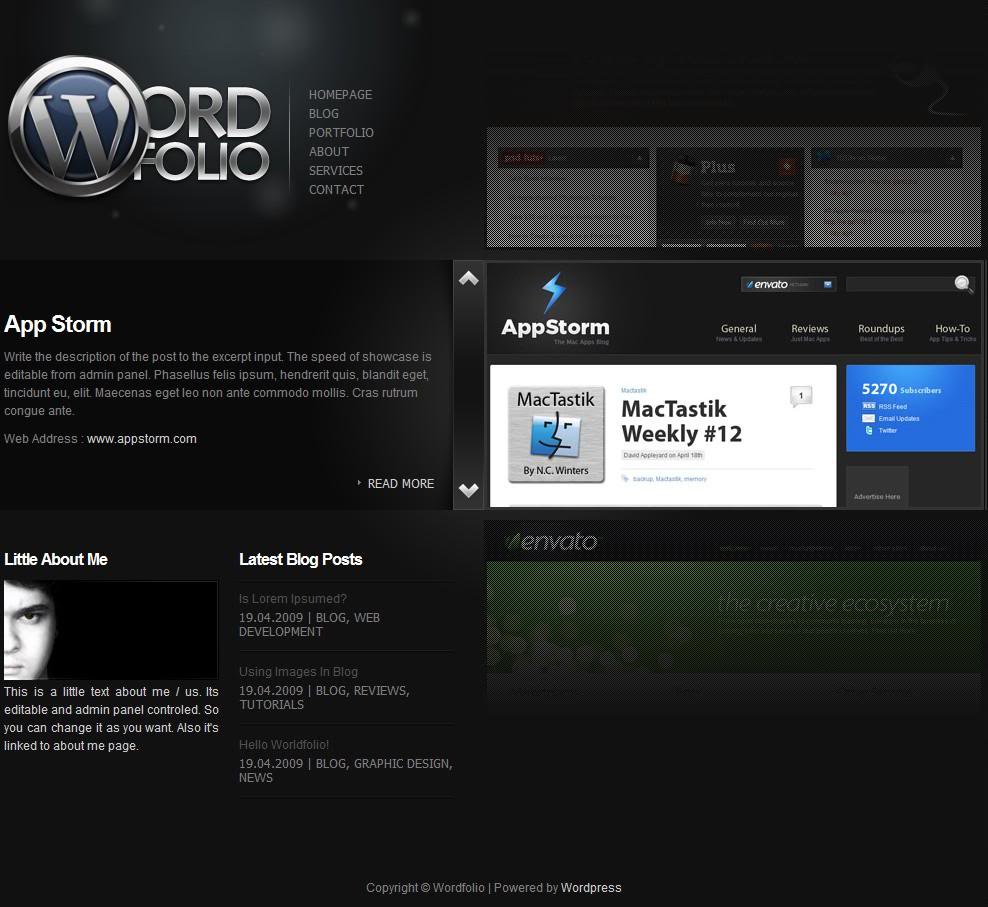The image size is (988, 907).
Task: Click the showcase up arrow
Action: click(468, 278)
